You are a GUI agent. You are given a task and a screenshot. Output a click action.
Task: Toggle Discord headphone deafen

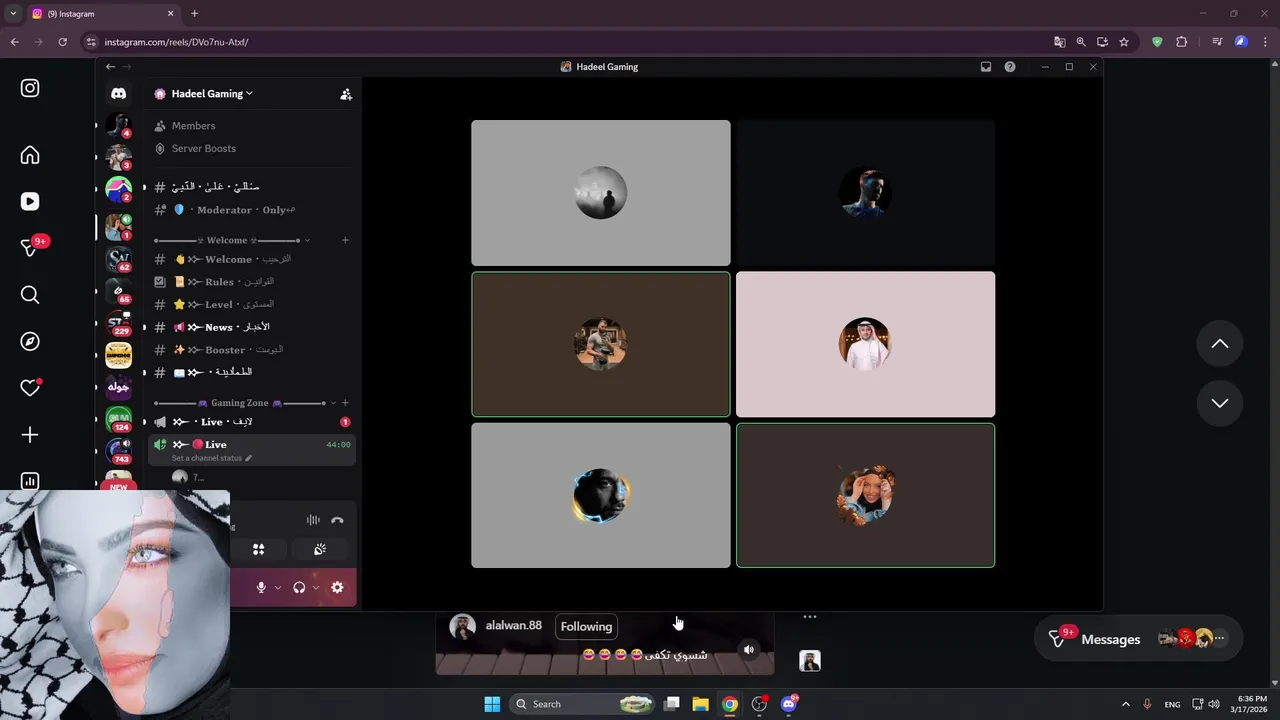(299, 587)
